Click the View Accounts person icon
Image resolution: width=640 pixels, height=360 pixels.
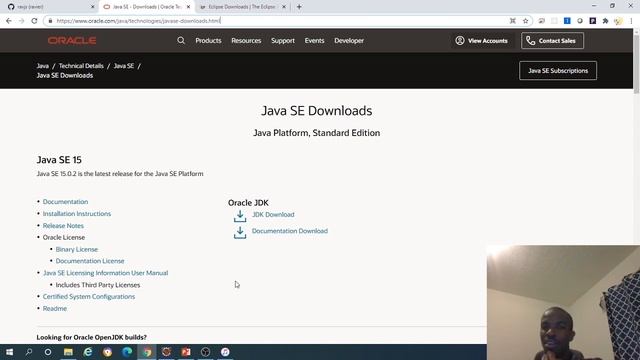tap(460, 40)
